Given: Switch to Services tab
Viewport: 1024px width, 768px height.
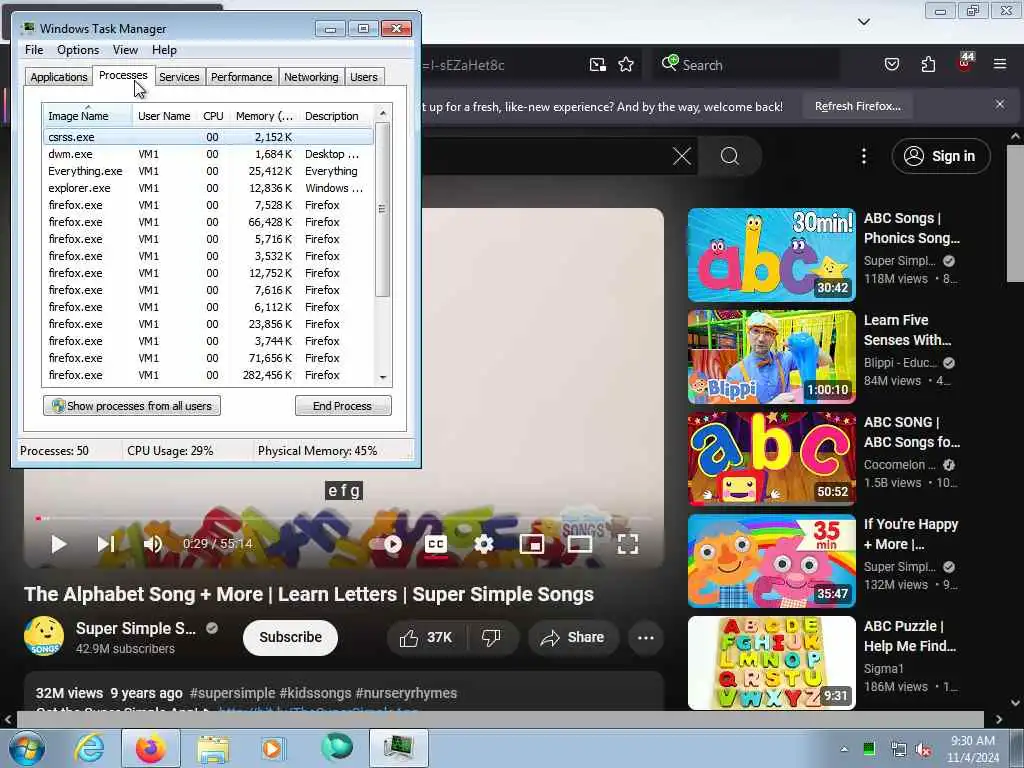Looking at the screenshot, I should [179, 77].
